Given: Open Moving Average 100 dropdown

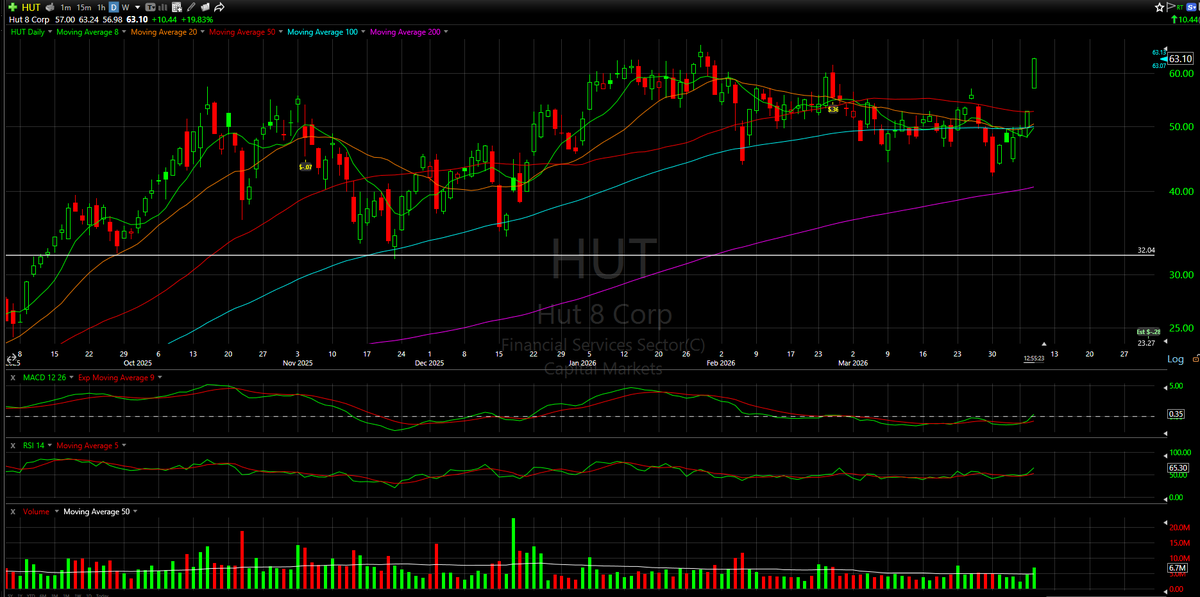Looking at the screenshot, I should tap(364, 32).
